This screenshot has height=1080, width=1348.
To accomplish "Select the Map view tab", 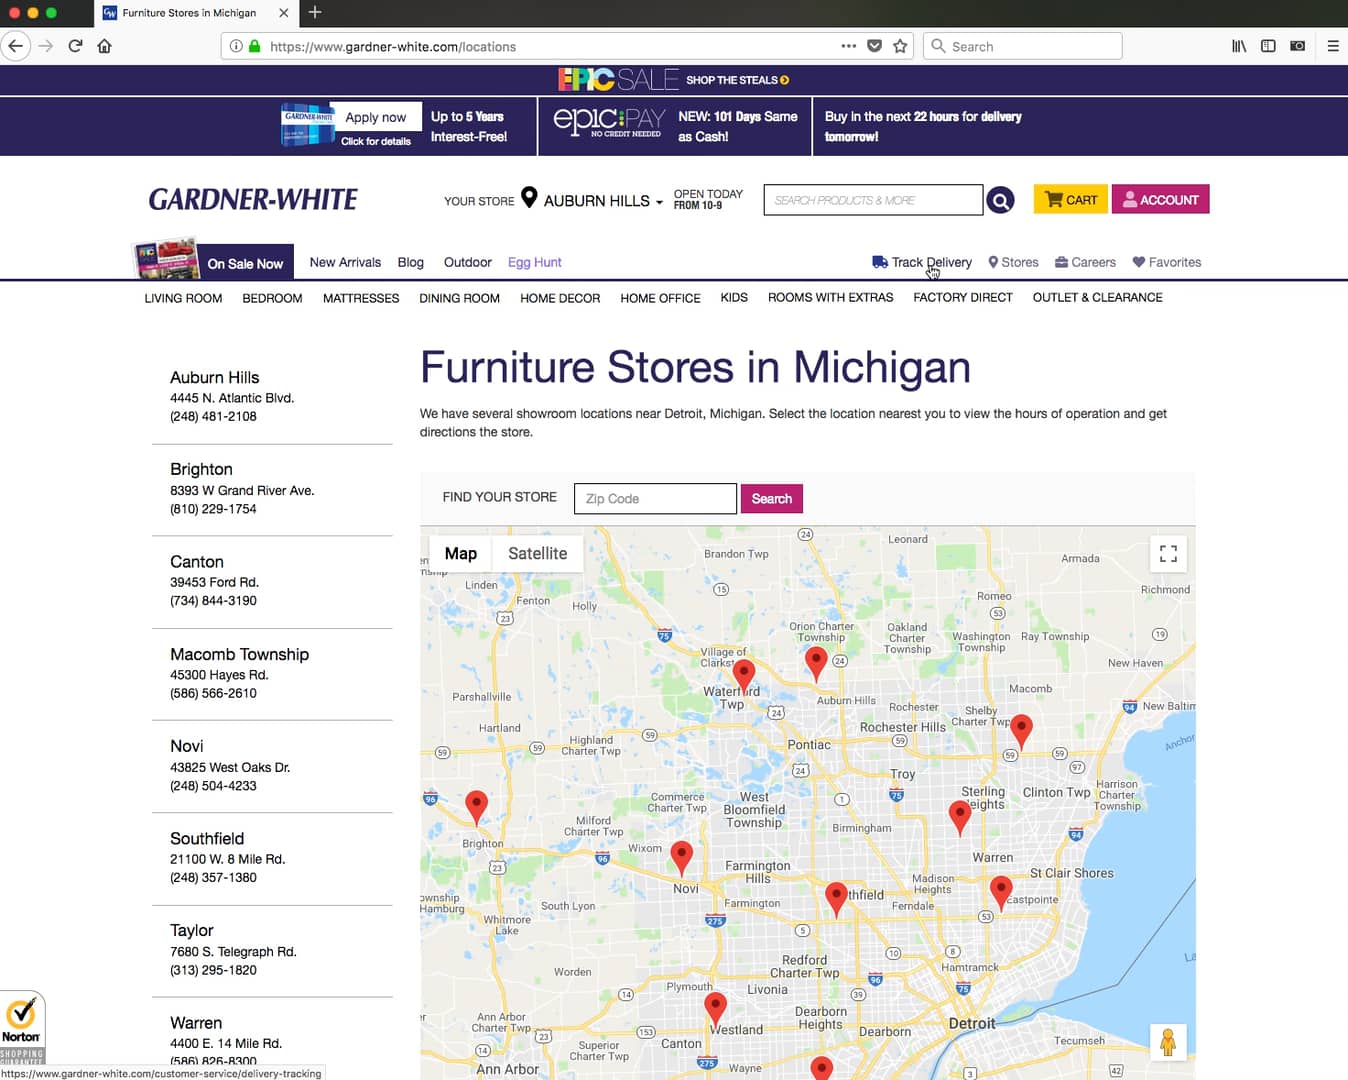I will [x=460, y=553].
